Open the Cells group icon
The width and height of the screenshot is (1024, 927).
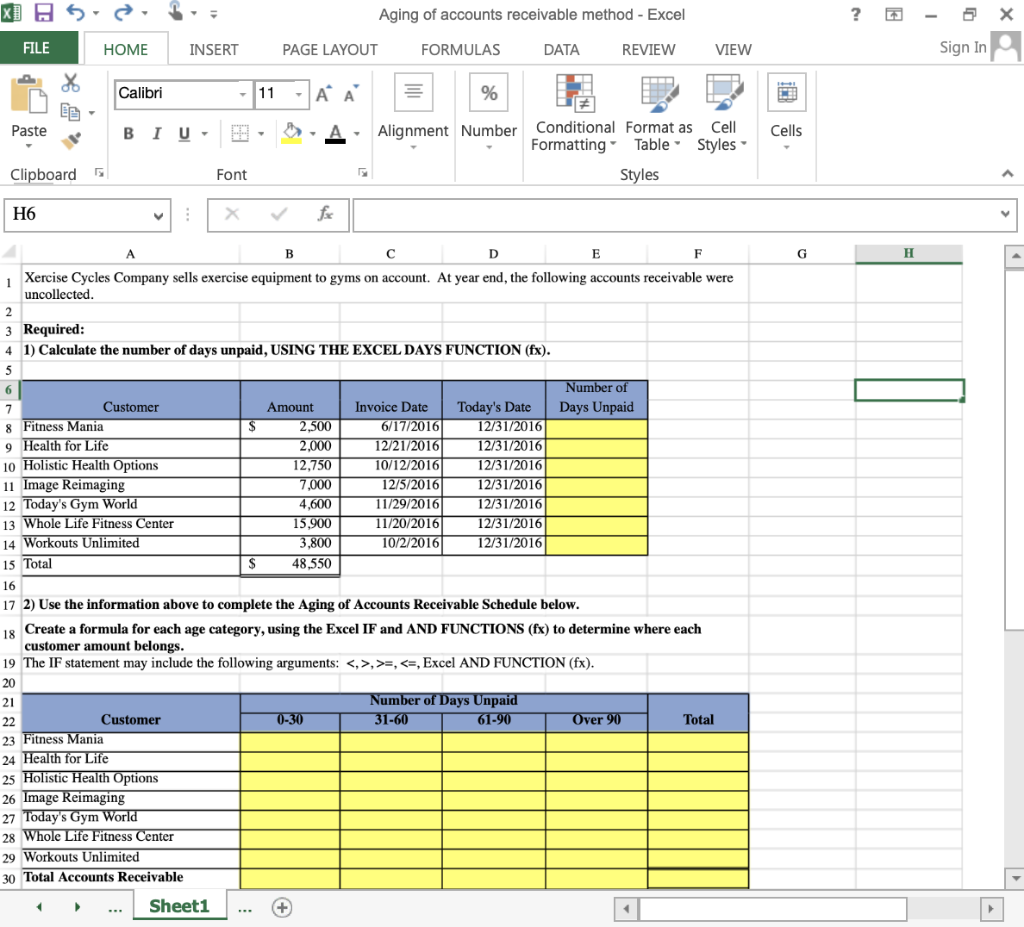(x=786, y=92)
